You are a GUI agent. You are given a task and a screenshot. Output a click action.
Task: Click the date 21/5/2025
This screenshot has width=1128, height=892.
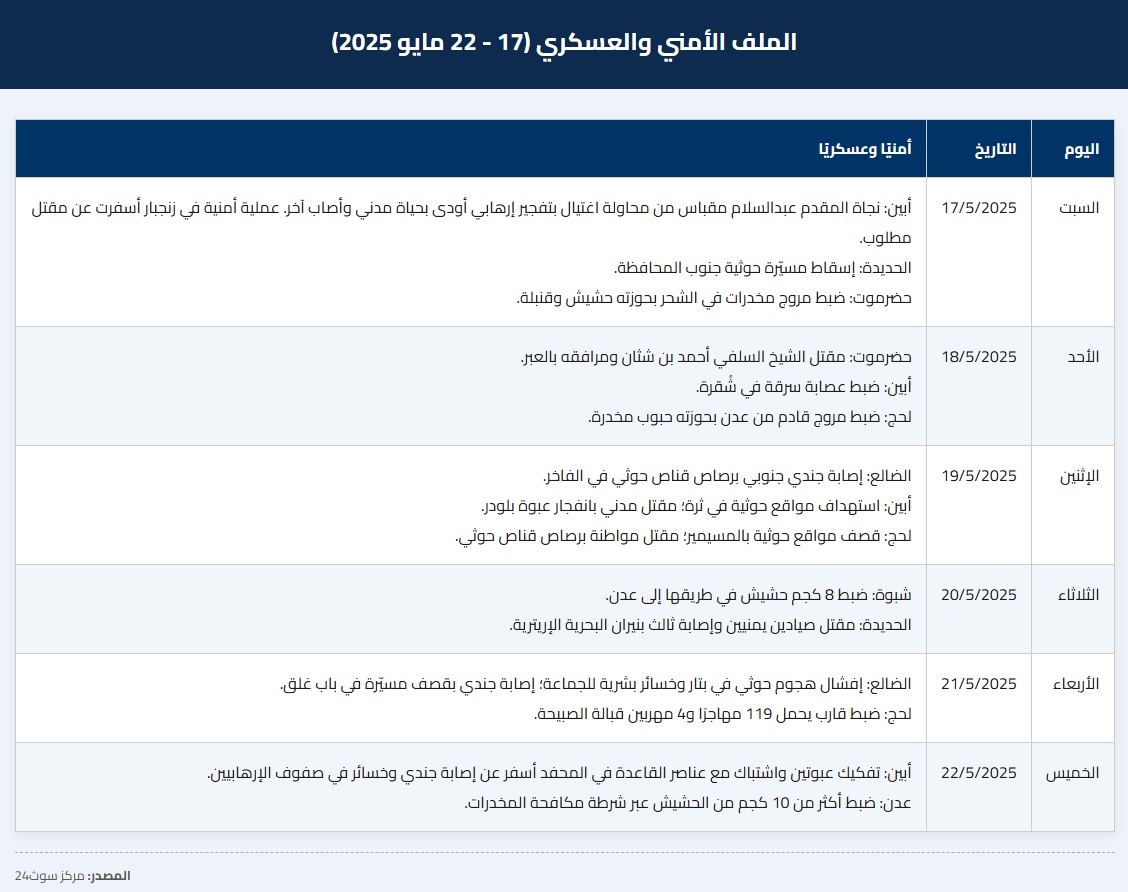979,684
